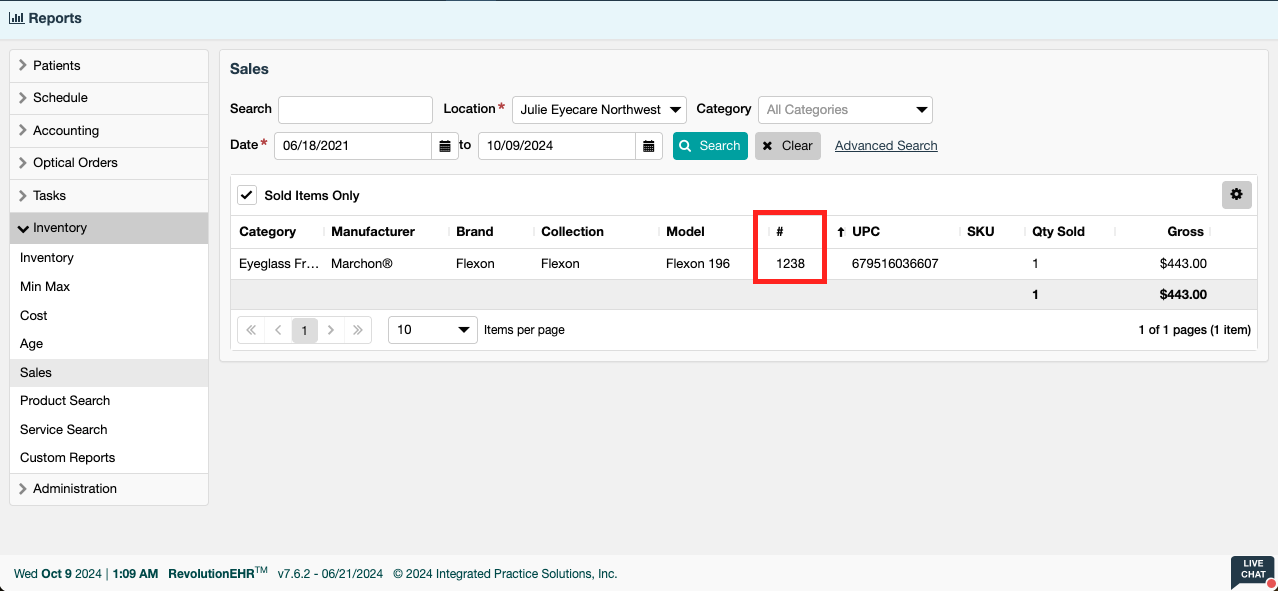This screenshot has height=591, width=1278.
Task: Expand the Administration section
Action: (x=75, y=489)
